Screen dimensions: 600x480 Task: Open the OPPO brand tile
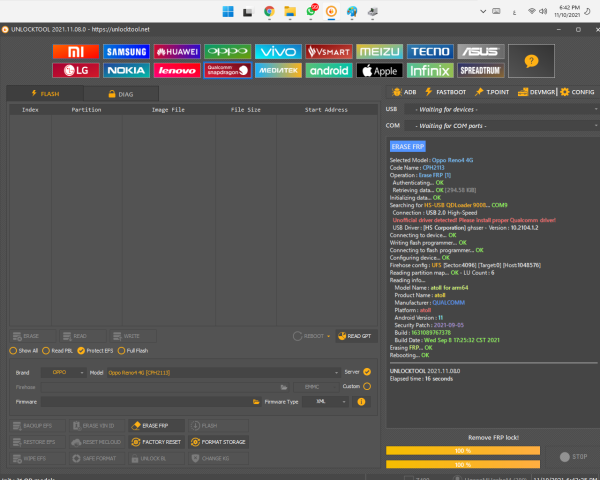coord(228,52)
